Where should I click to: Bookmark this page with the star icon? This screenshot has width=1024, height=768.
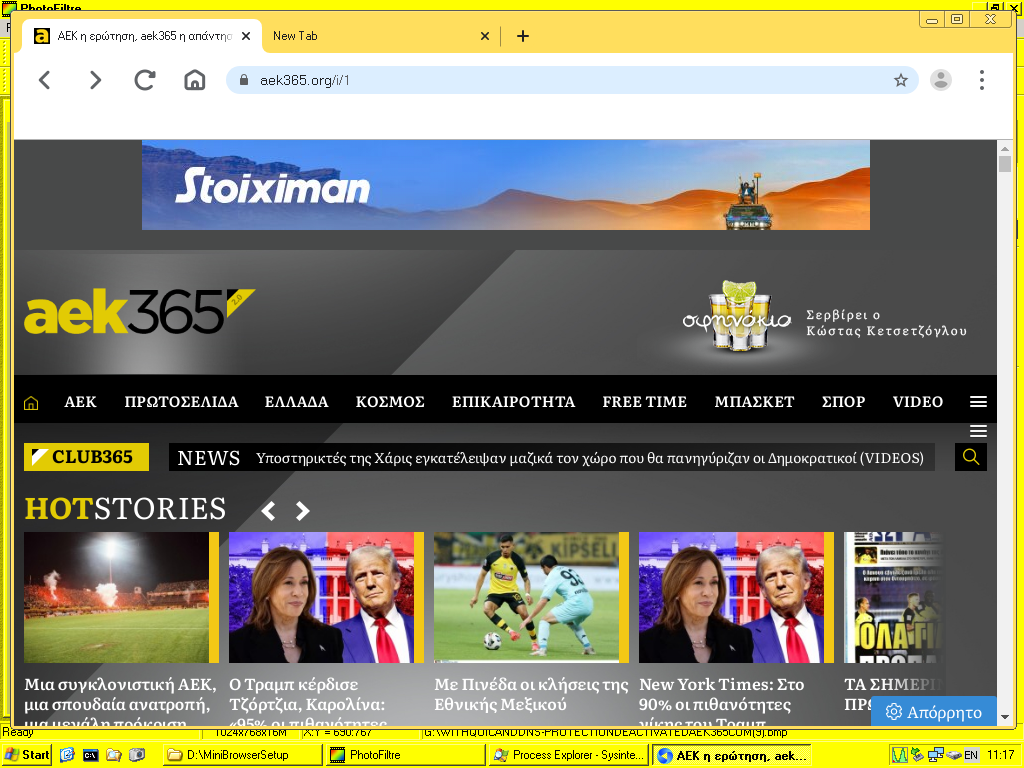point(901,80)
